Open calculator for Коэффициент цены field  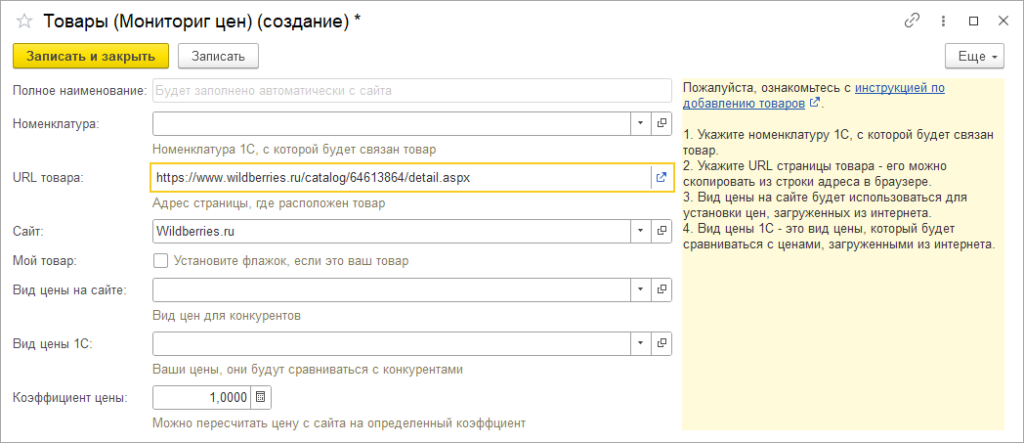[x=261, y=397]
